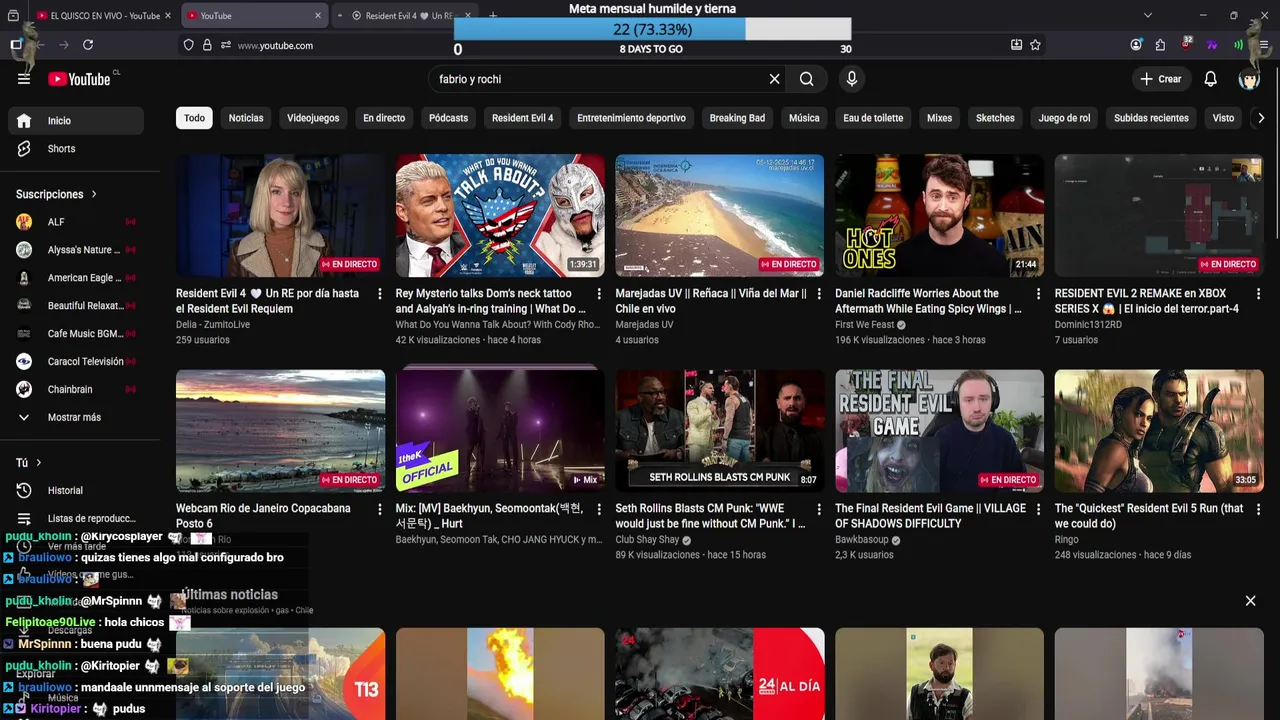Bookmark this page with the star icon

pos(1035,45)
